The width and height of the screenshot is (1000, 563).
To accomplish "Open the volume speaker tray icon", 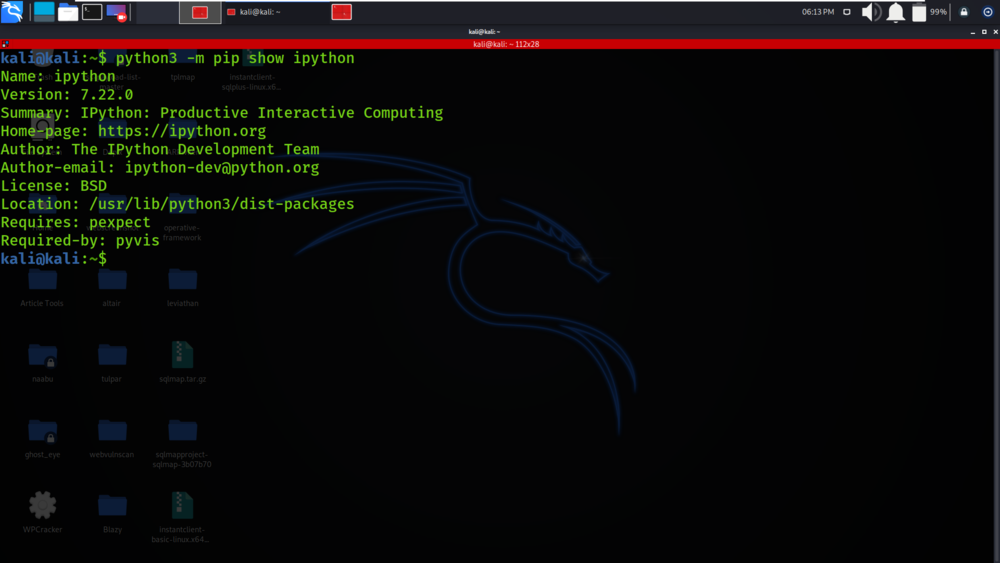I will point(871,12).
